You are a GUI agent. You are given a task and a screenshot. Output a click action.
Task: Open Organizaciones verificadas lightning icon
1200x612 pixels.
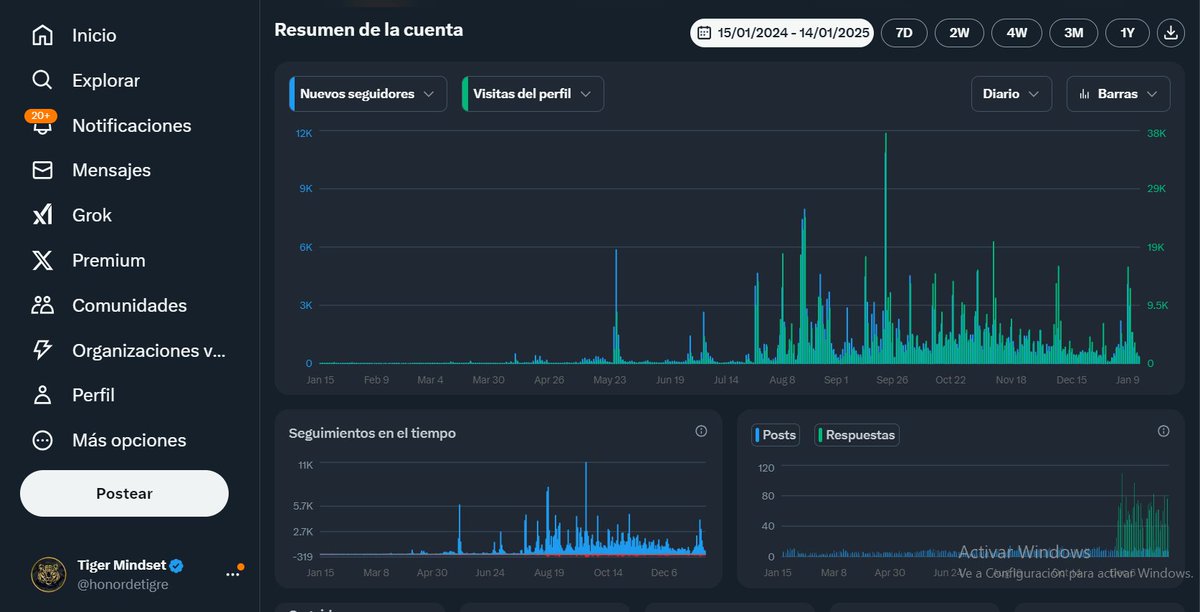(x=42, y=350)
